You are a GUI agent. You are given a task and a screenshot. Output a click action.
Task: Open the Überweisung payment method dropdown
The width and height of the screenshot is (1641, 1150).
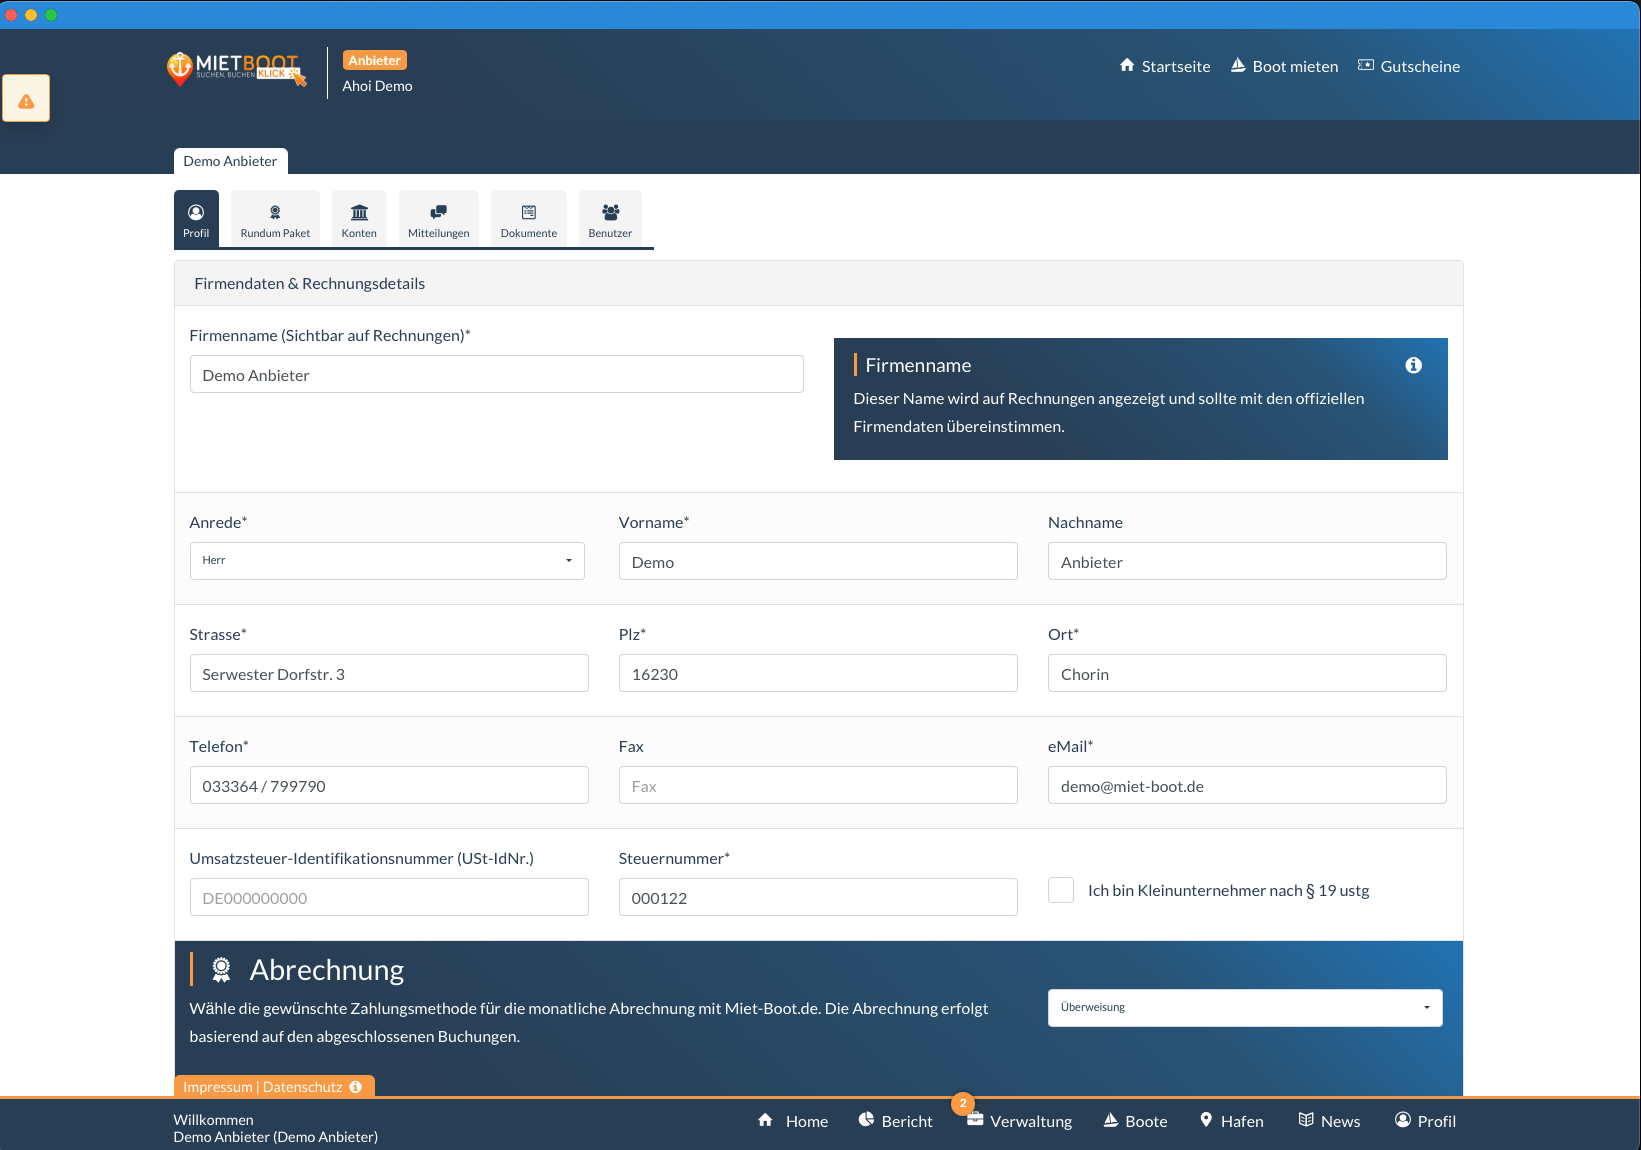click(x=1244, y=1008)
